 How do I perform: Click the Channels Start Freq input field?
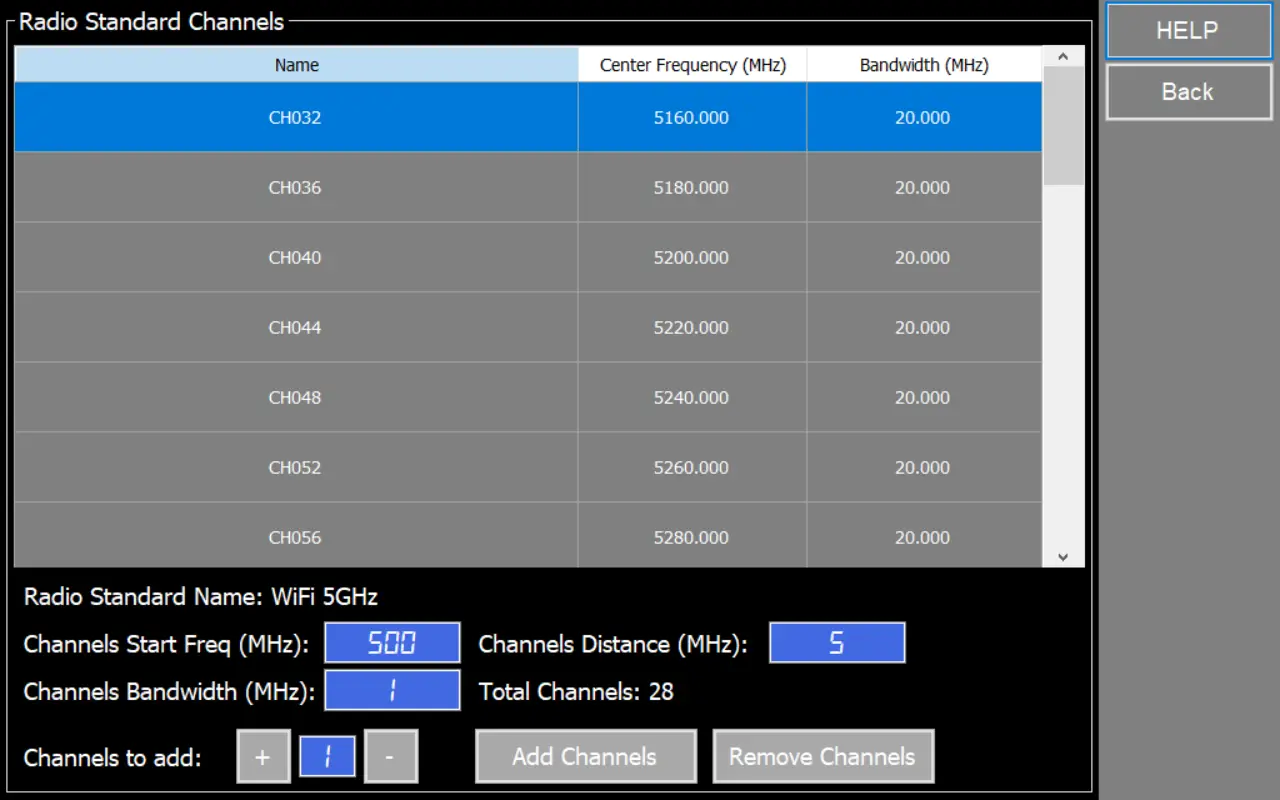click(x=392, y=643)
